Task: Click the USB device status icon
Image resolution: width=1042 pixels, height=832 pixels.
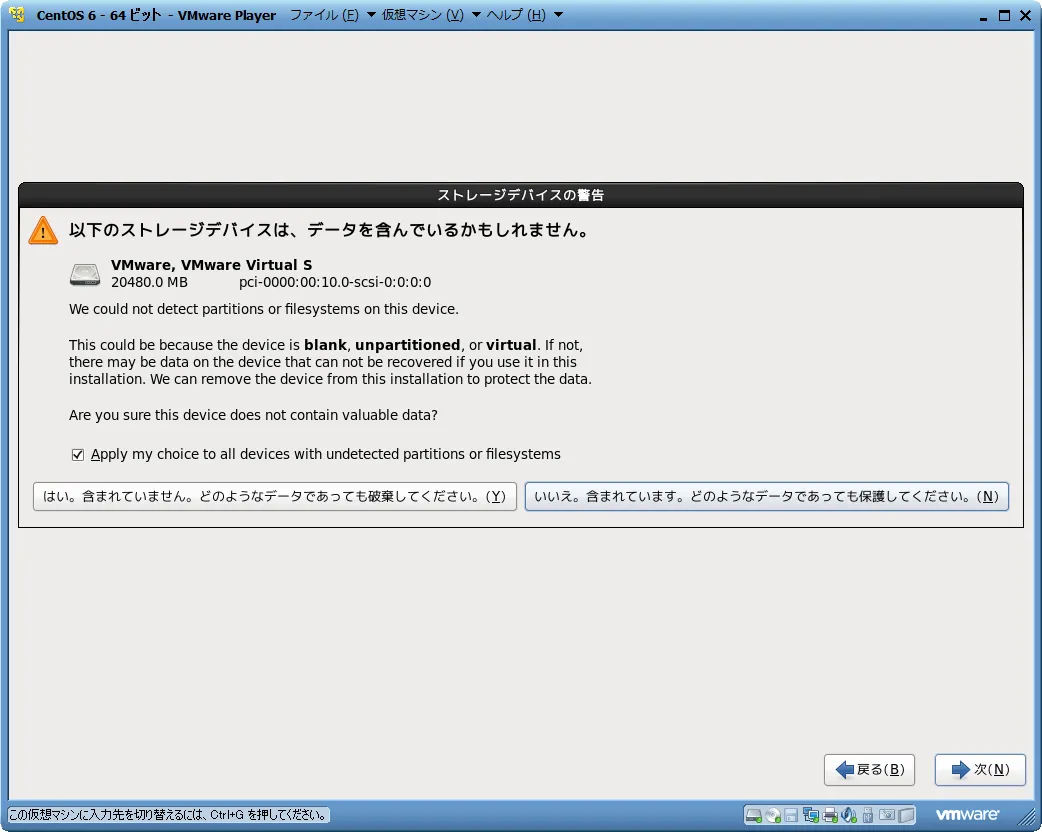Action: [x=867, y=815]
